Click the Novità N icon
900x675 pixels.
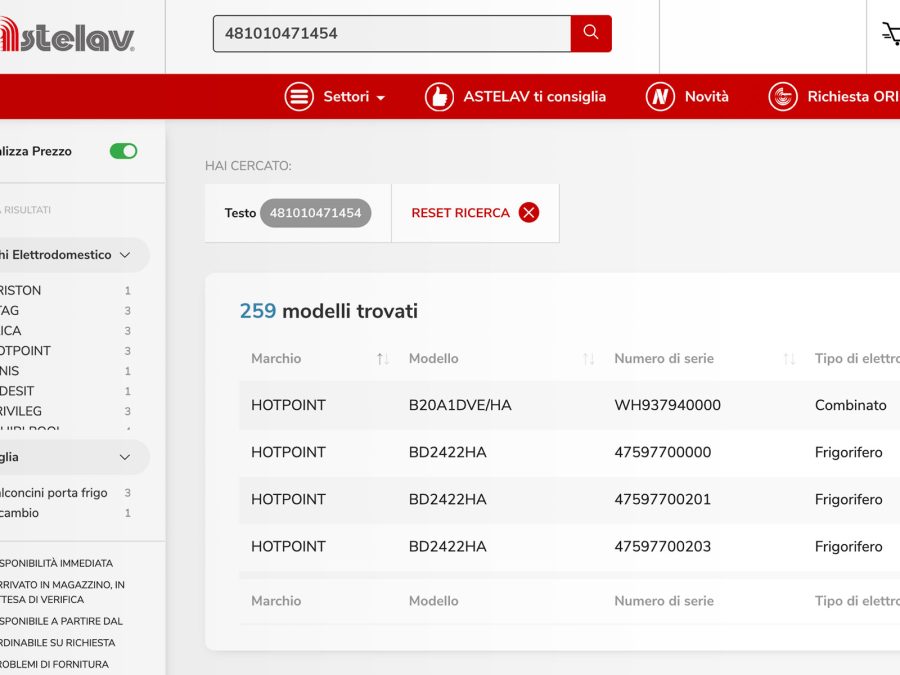660,97
